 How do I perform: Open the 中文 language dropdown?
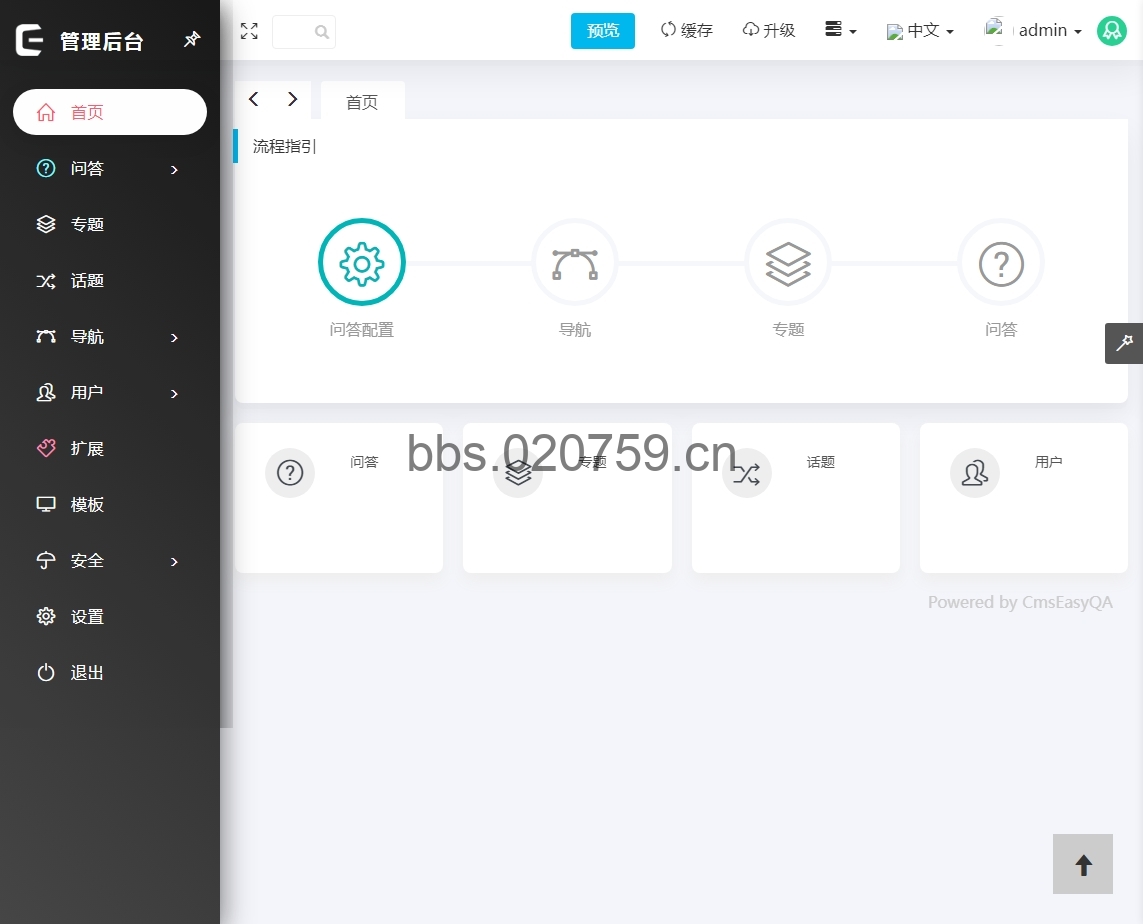point(921,31)
